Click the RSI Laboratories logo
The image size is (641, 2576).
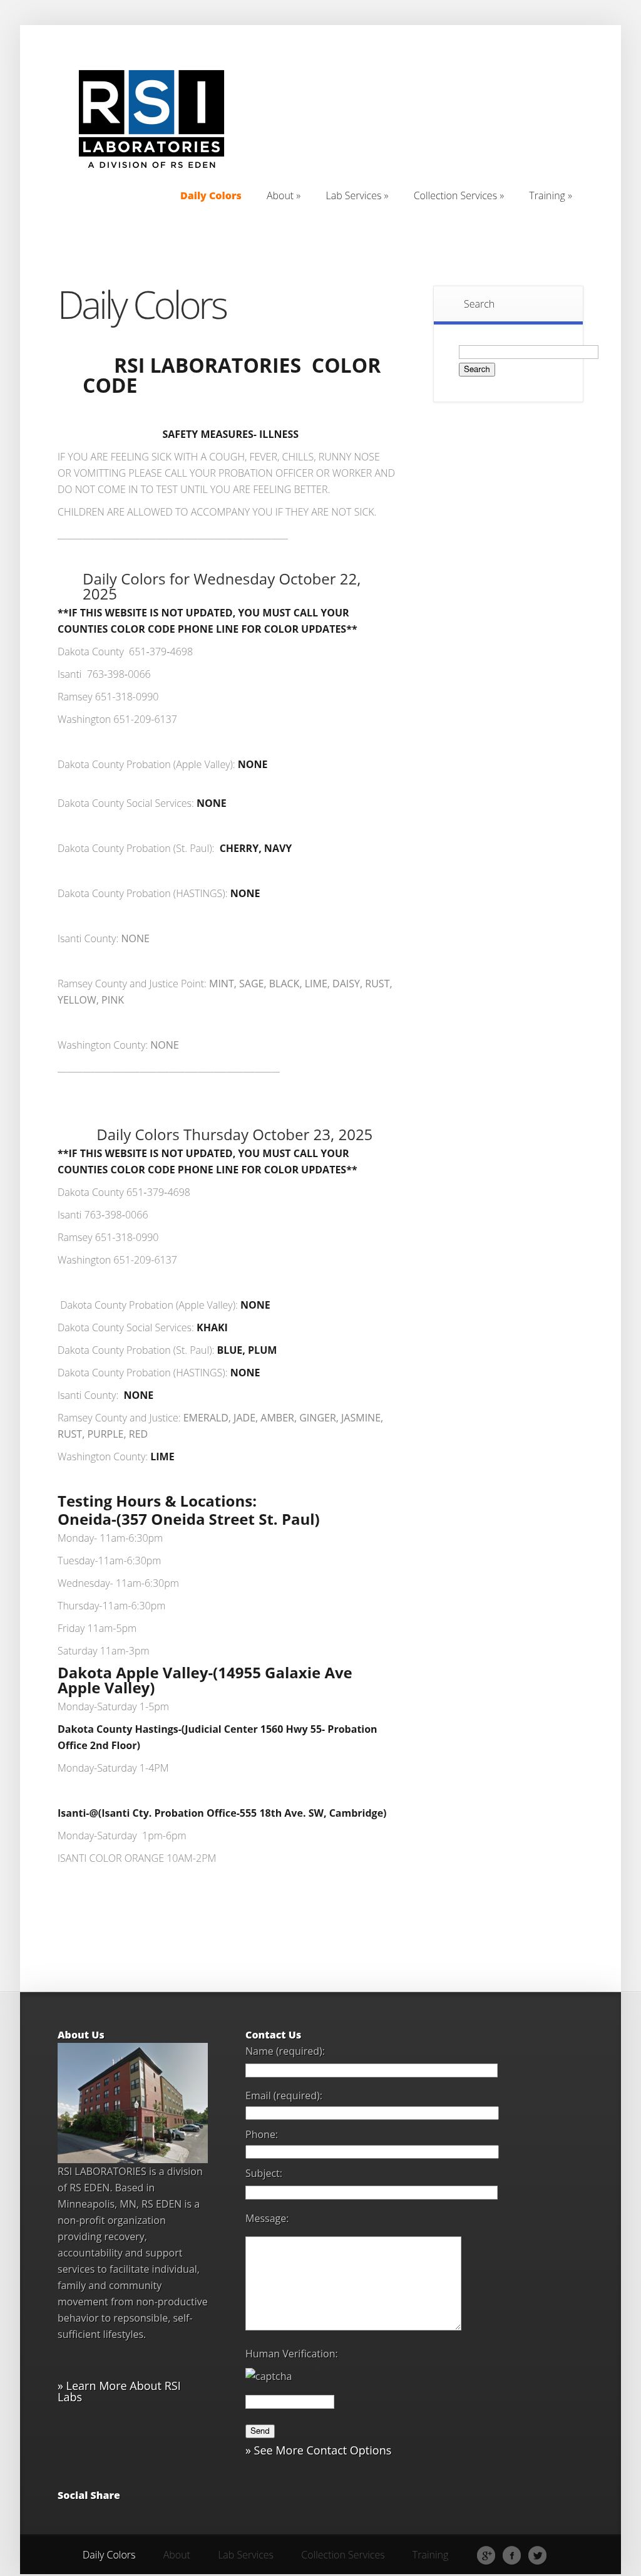(x=151, y=119)
